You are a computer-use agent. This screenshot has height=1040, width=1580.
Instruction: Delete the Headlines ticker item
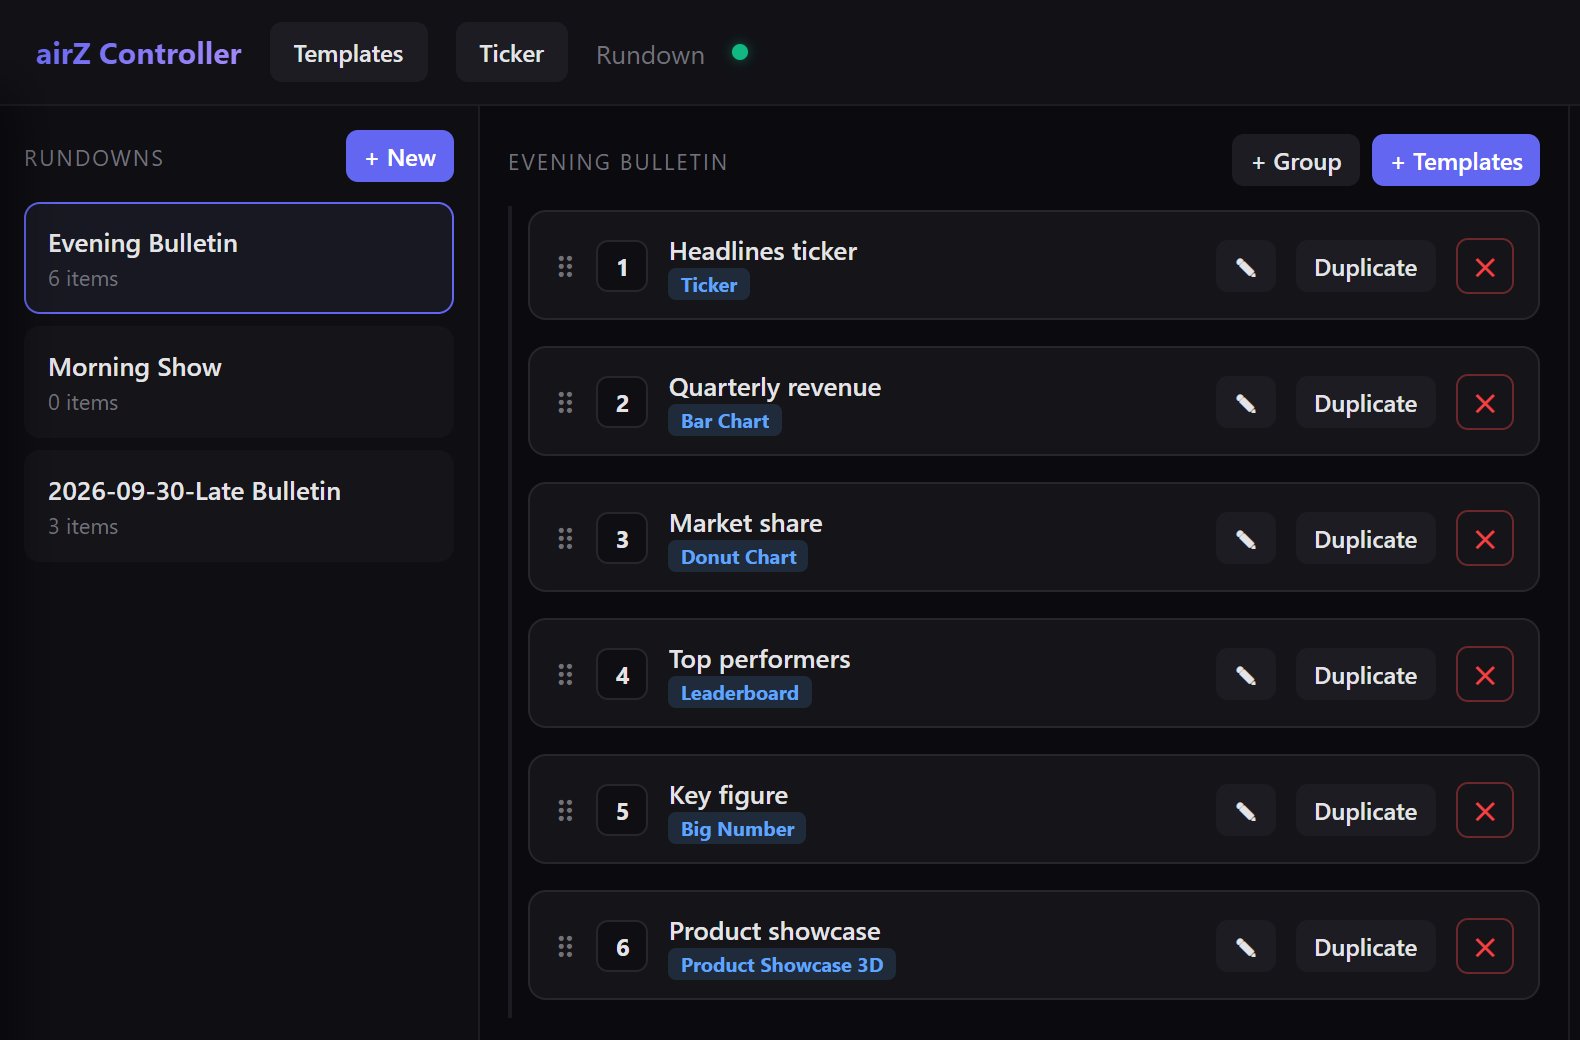[1485, 267]
